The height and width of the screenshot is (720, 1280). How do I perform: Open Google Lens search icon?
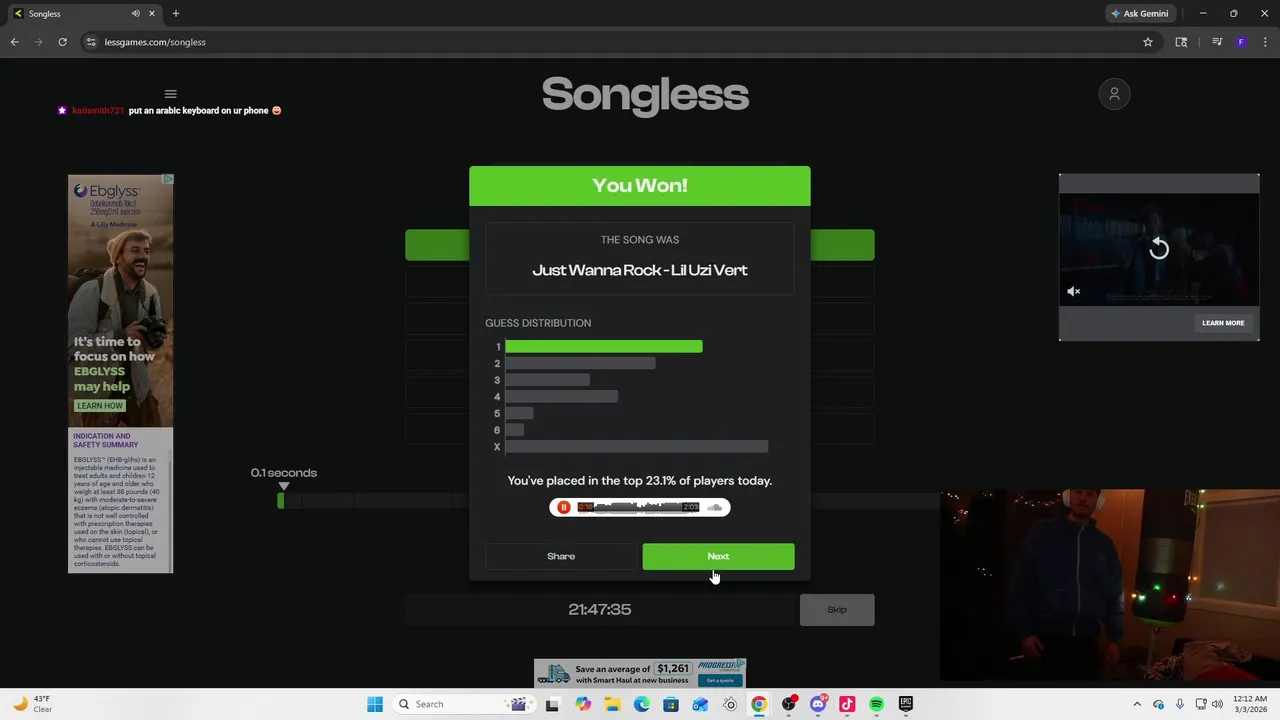(1181, 42)
